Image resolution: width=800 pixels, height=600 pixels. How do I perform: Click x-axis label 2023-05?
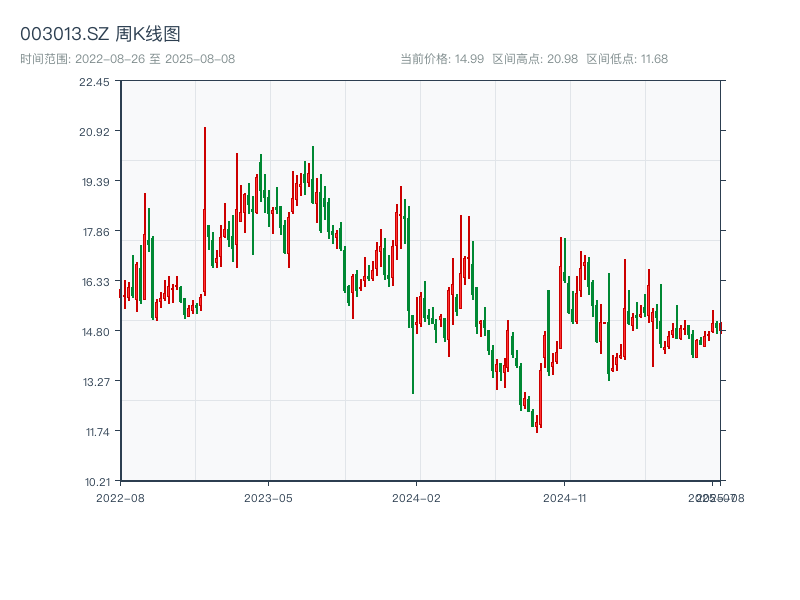(268, 498)
